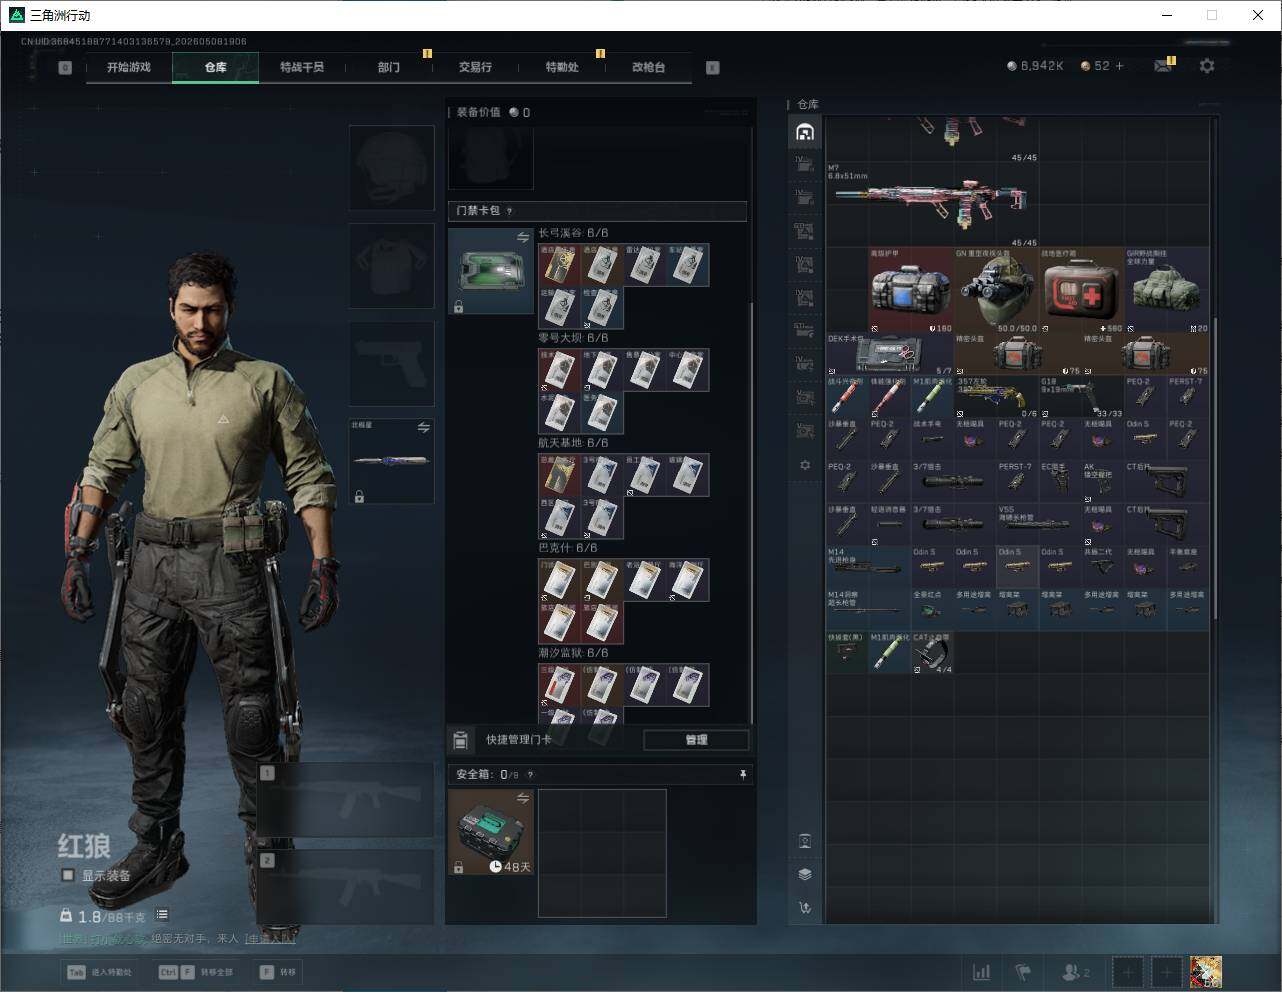Image resolution: width=1282 pixels, height=992 pixels.
Task: Select the safe box with 48天 timer
Action: pyautogui.click(x=491, y=832)
